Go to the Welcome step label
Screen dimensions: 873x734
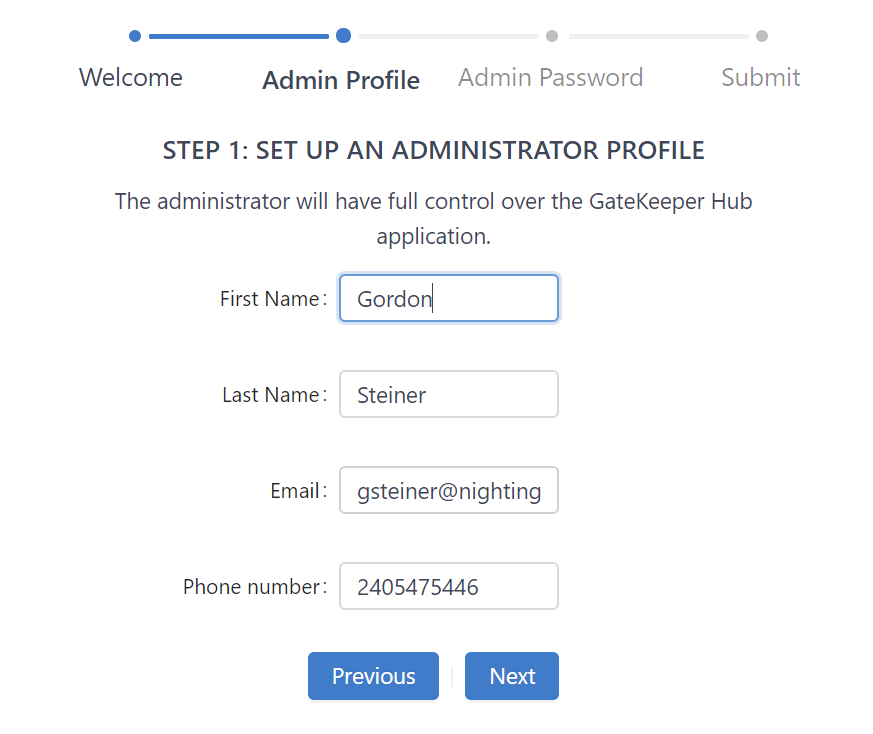[131, 78]
